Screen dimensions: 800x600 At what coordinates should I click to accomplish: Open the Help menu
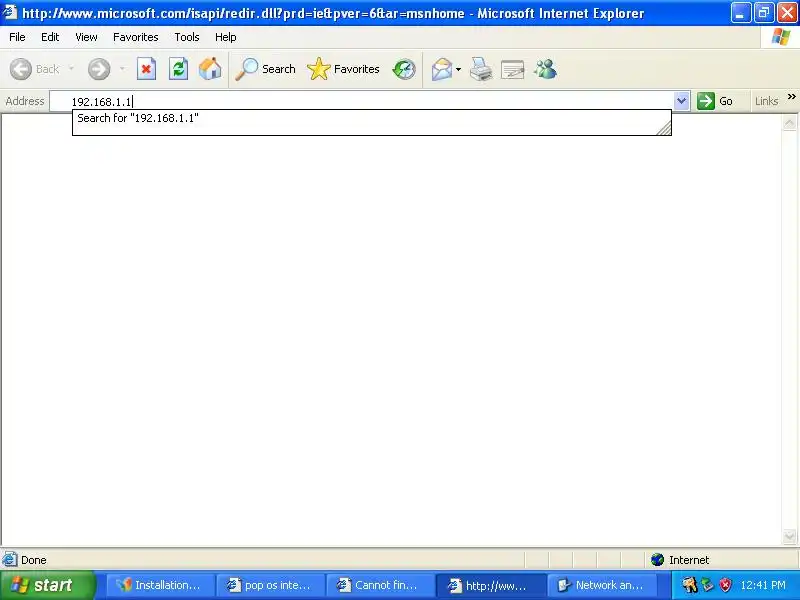click(x=226, y=37)
